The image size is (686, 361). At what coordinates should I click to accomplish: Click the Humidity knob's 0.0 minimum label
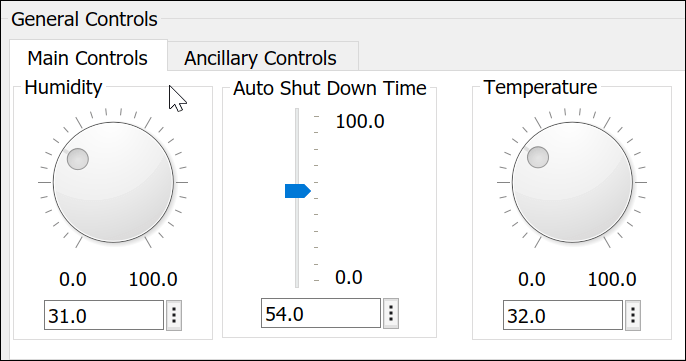(x=73, y=279)
